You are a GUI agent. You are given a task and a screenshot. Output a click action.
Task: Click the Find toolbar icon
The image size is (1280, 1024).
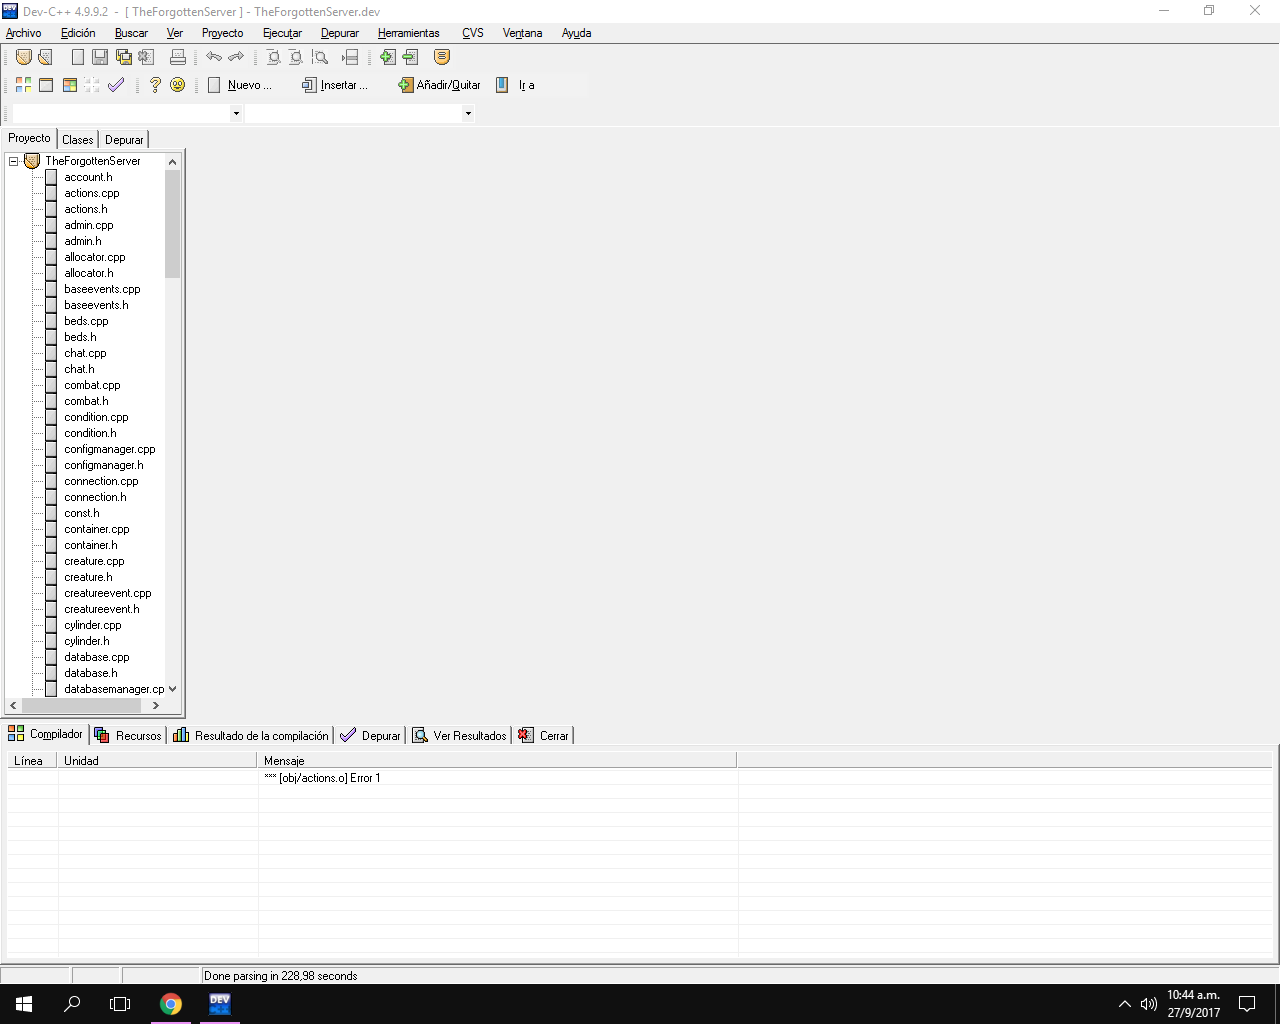click(x=273, y=57)
